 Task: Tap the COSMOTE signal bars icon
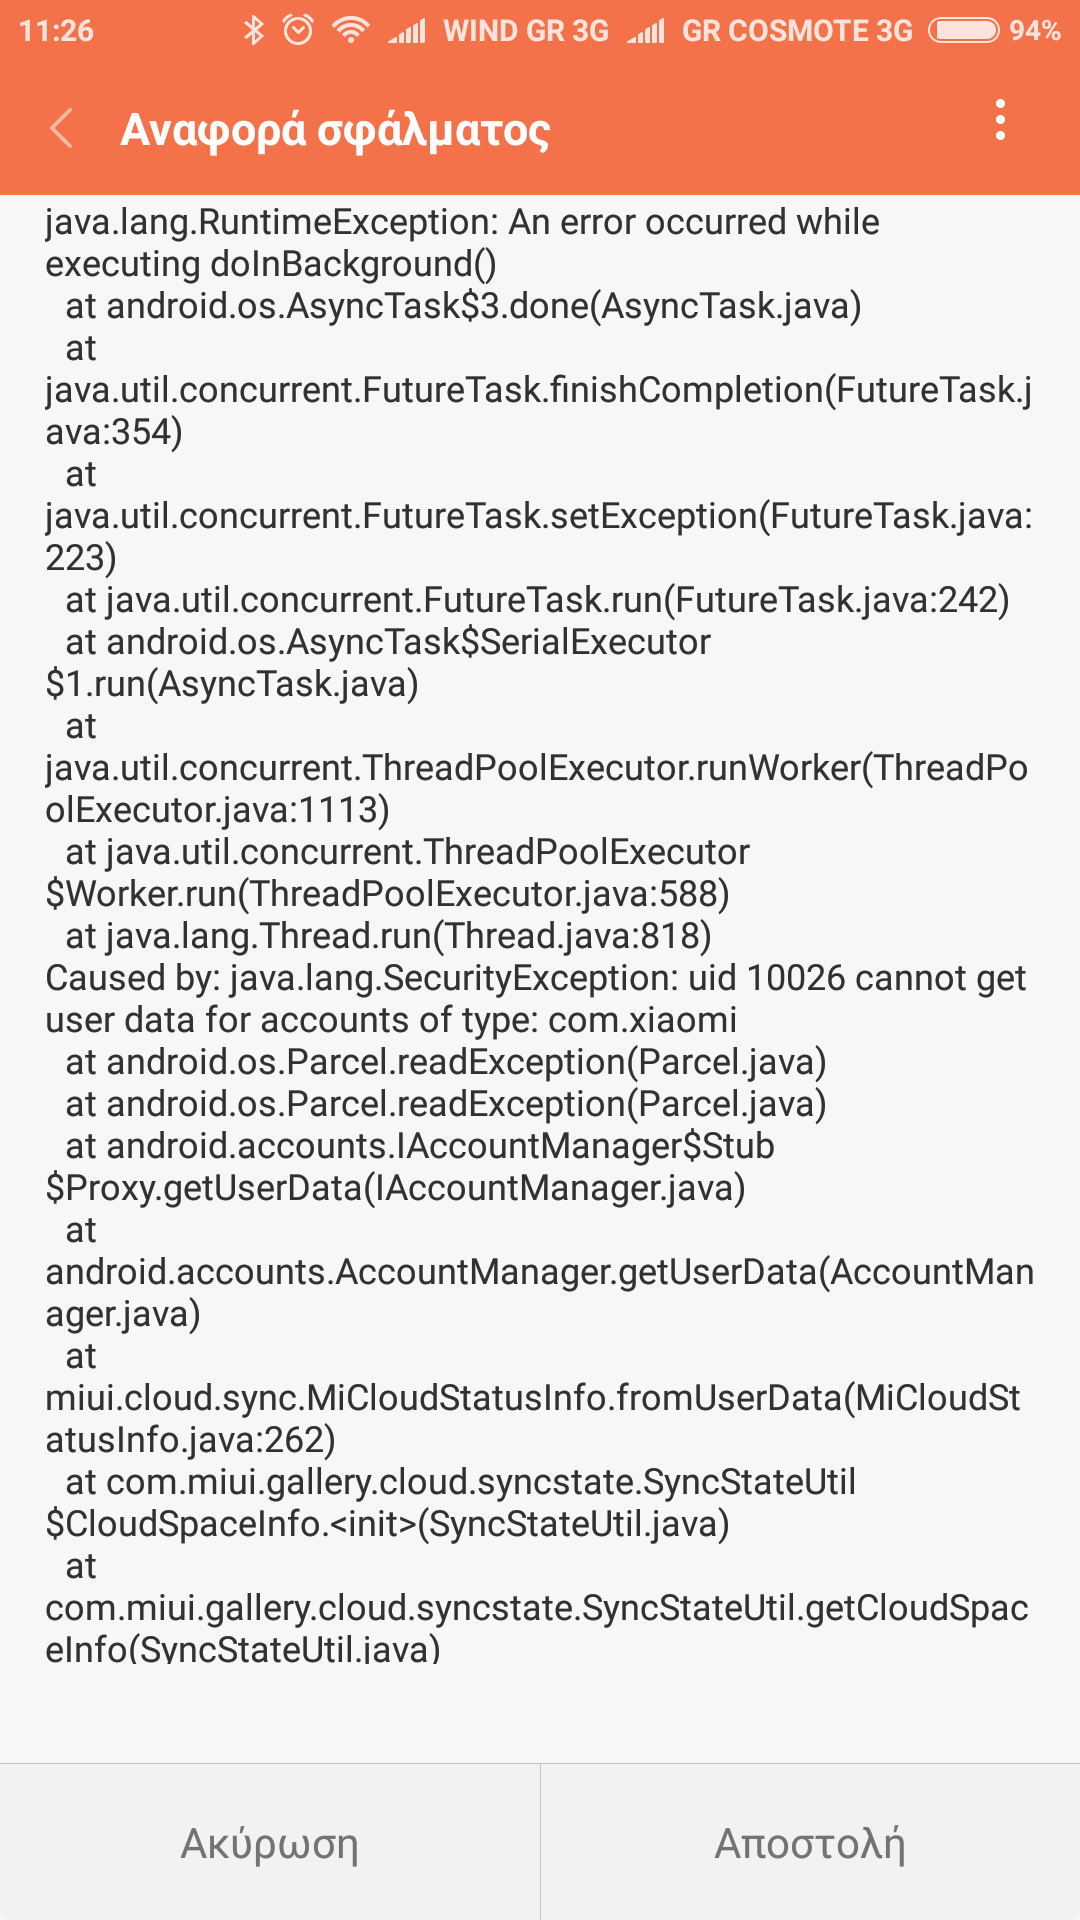[x=646, y=32]
